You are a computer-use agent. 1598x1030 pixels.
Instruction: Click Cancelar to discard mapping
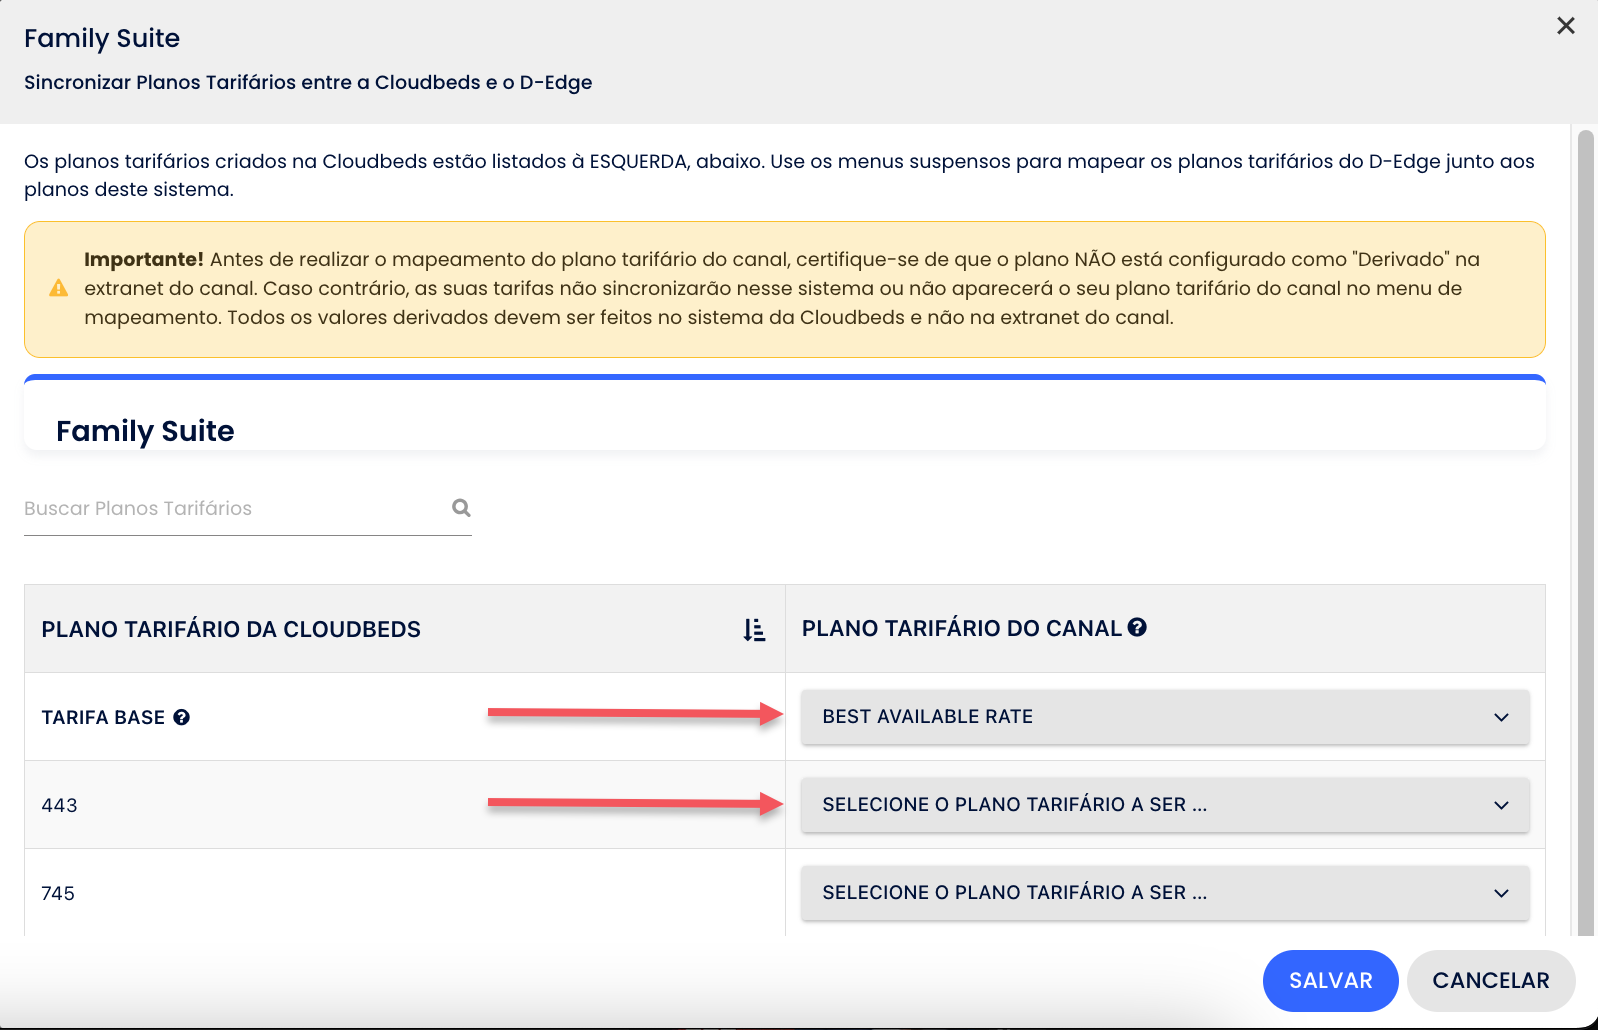click(1490, 981)
